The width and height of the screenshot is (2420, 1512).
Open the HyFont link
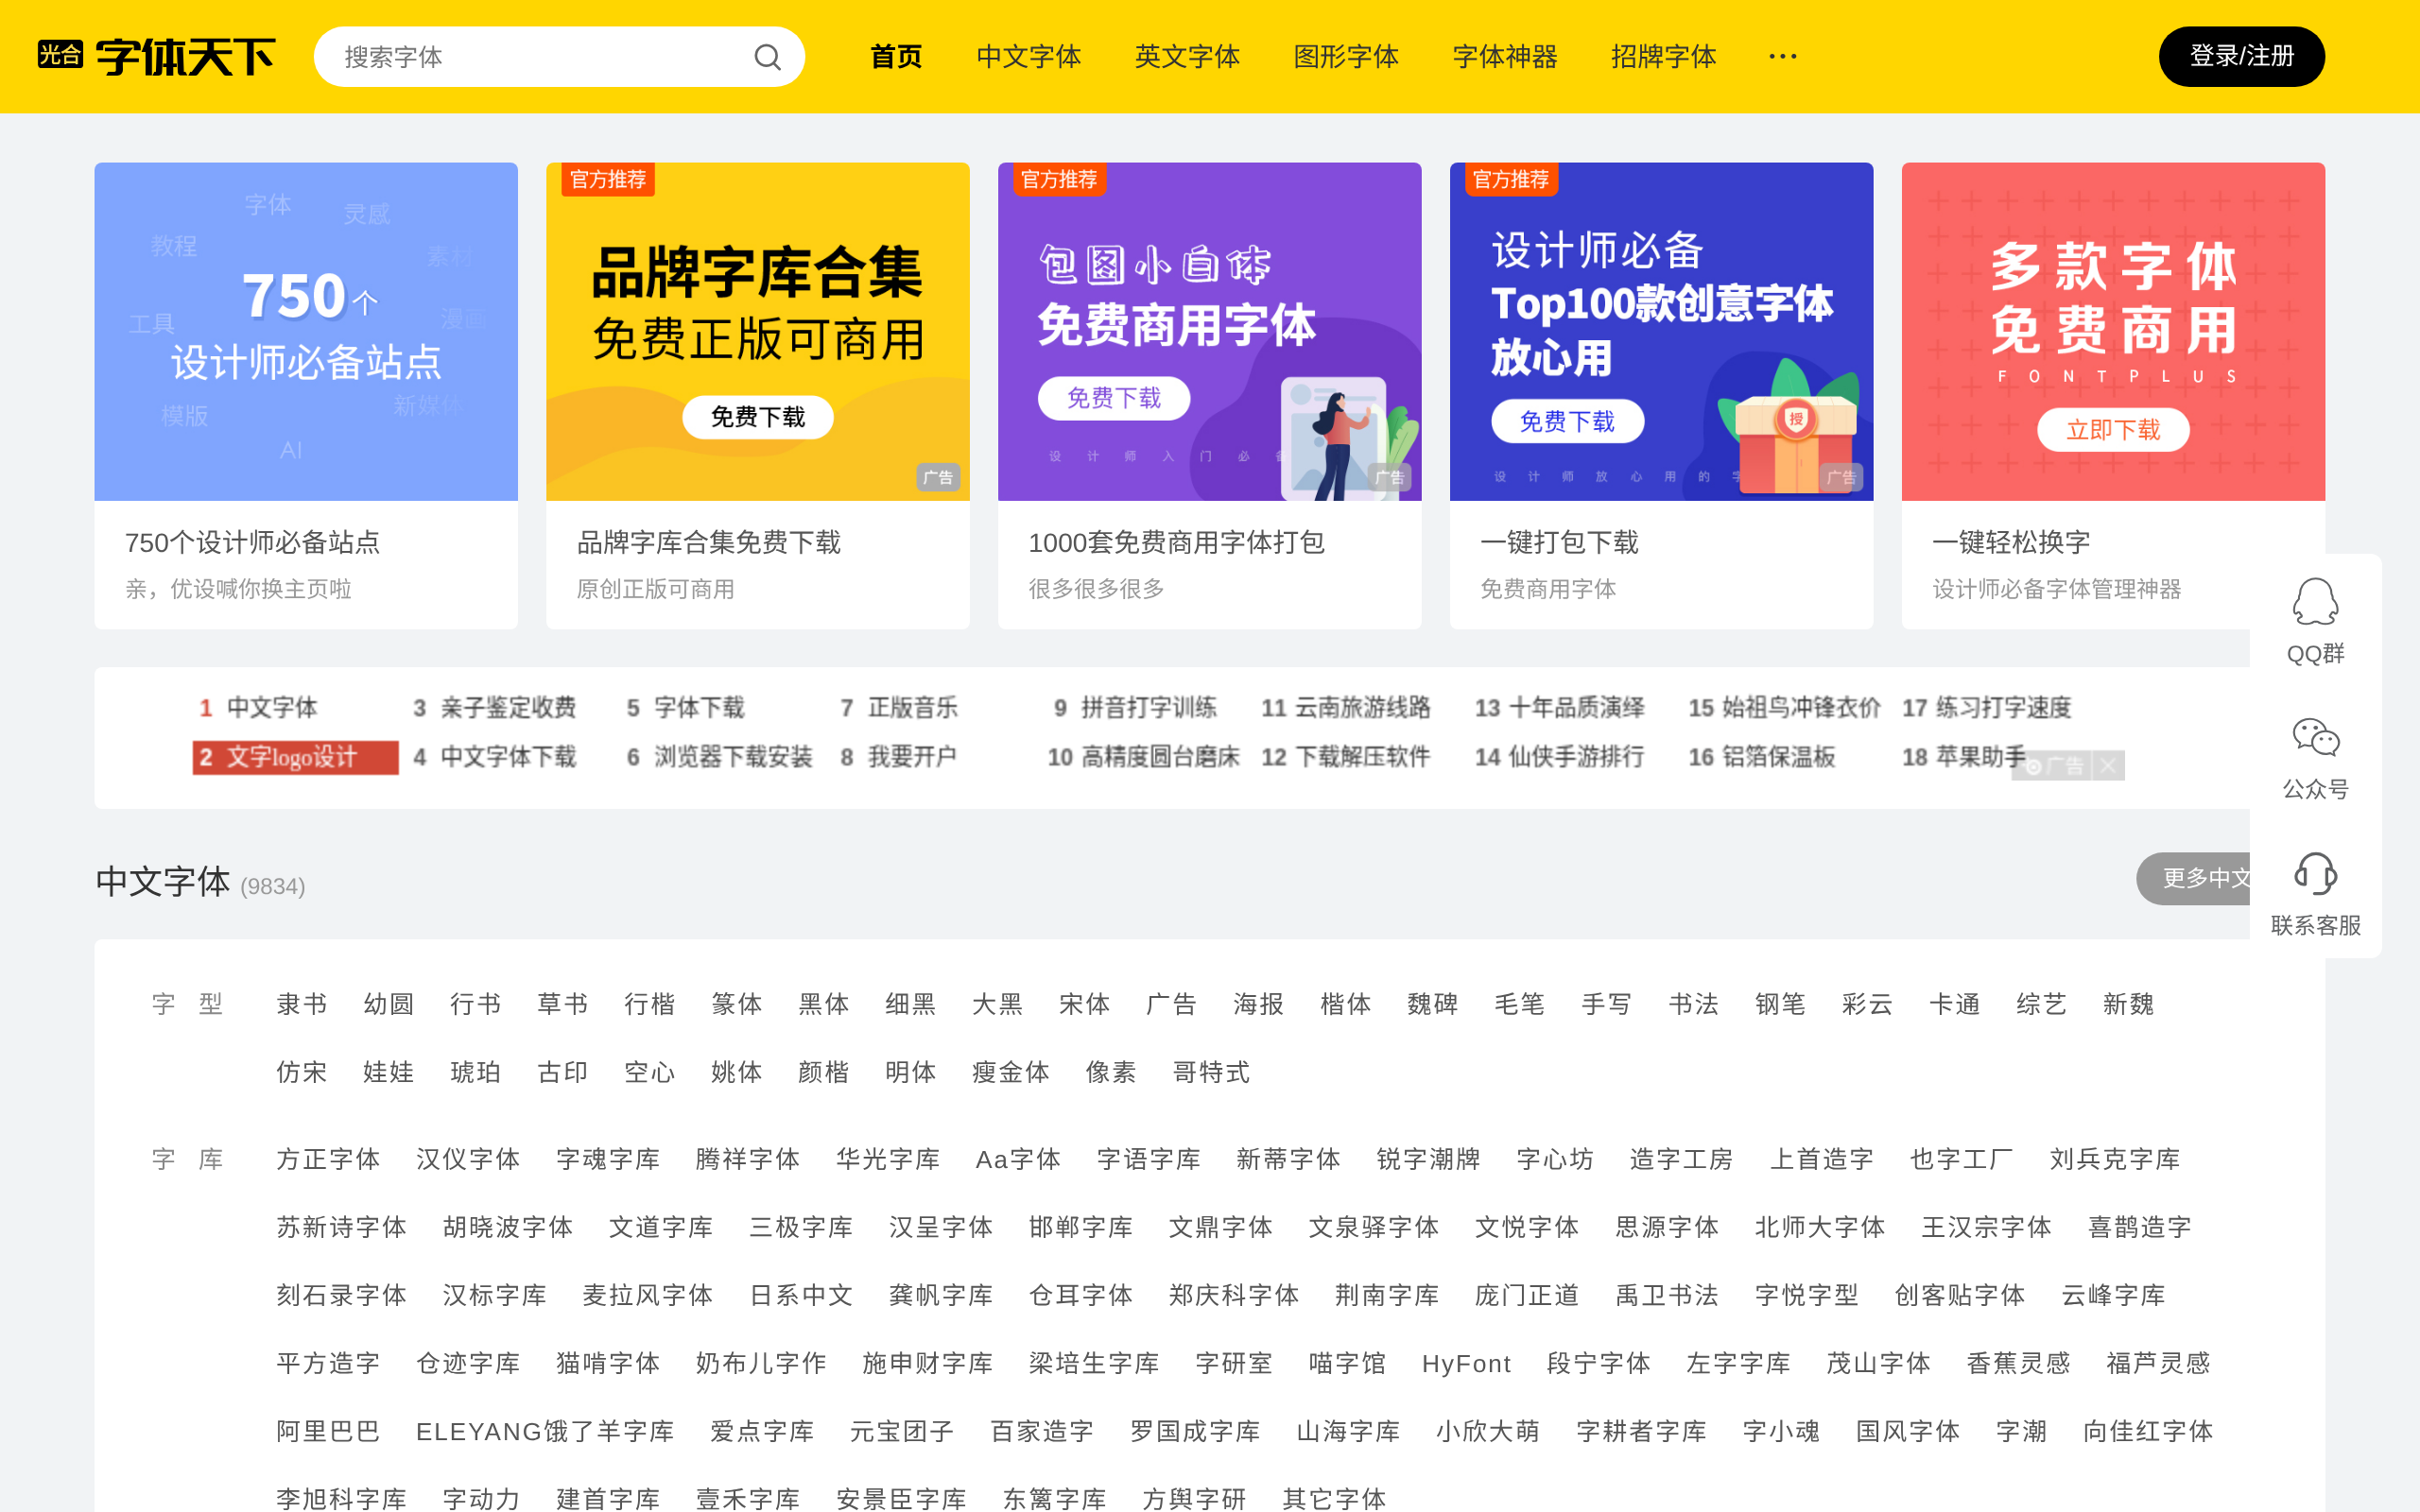(1466, 1363)
